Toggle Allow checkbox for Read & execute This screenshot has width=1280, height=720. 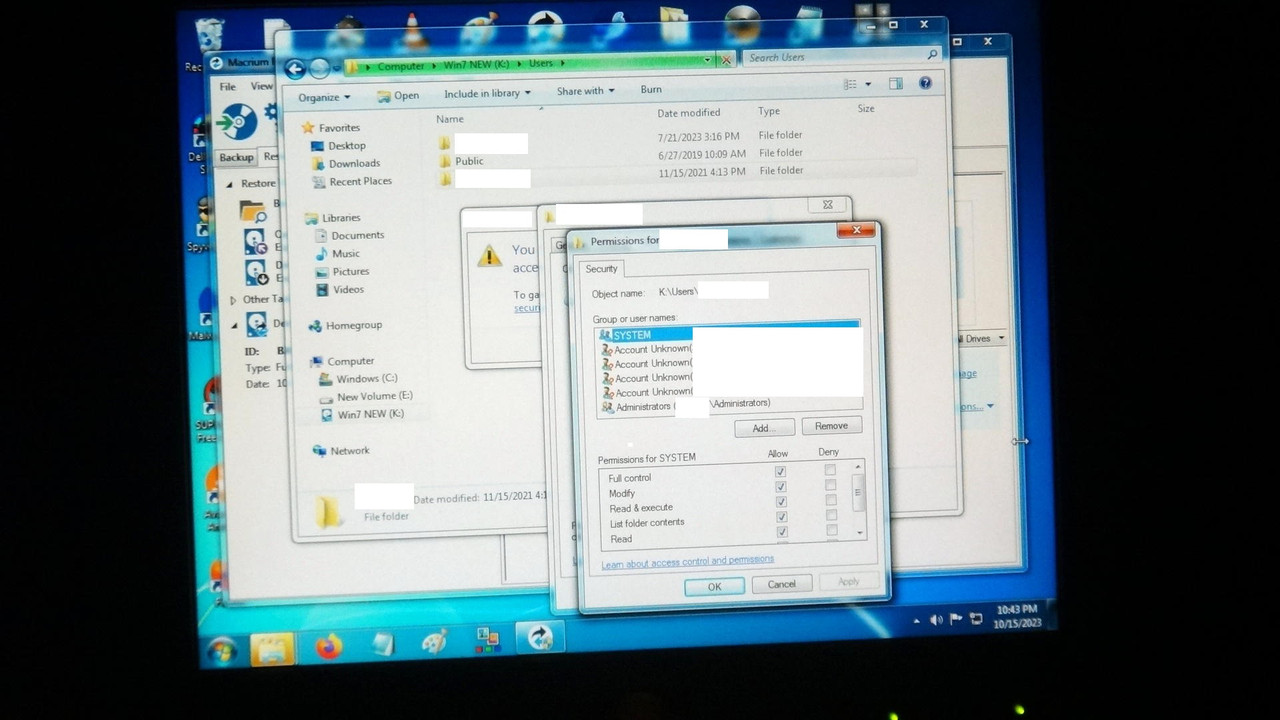[x=781, y=502]
